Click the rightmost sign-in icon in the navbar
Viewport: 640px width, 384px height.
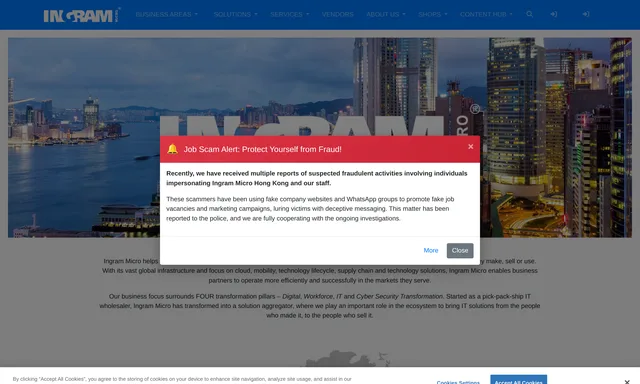586,14
